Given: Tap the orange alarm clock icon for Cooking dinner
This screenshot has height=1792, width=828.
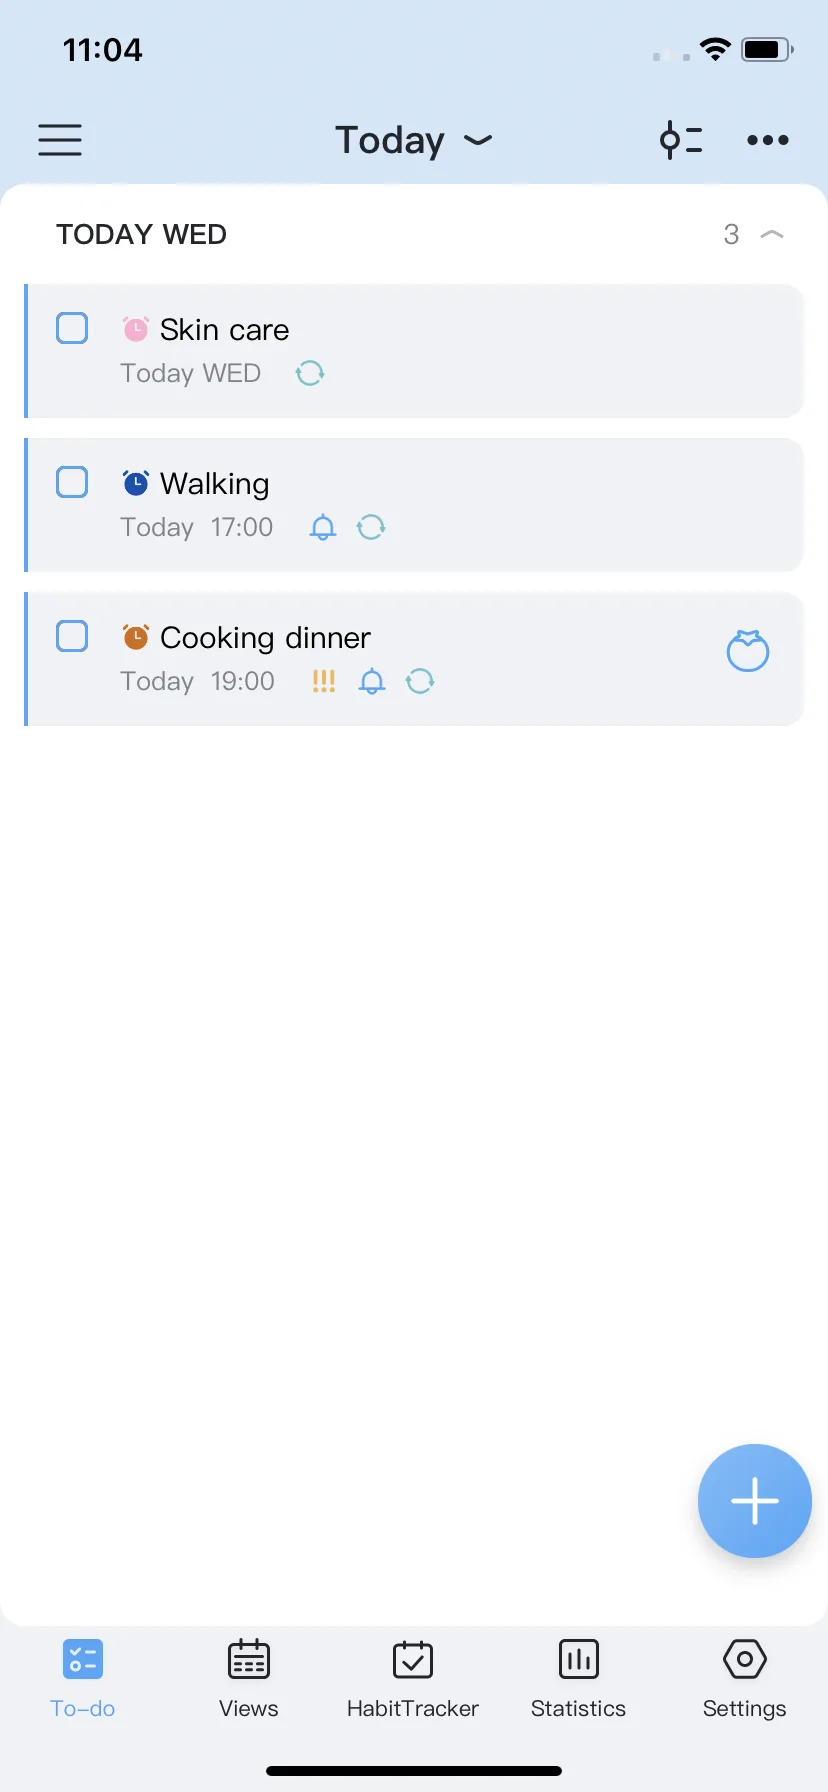Looking at the screenshot, I should [135, 637].
